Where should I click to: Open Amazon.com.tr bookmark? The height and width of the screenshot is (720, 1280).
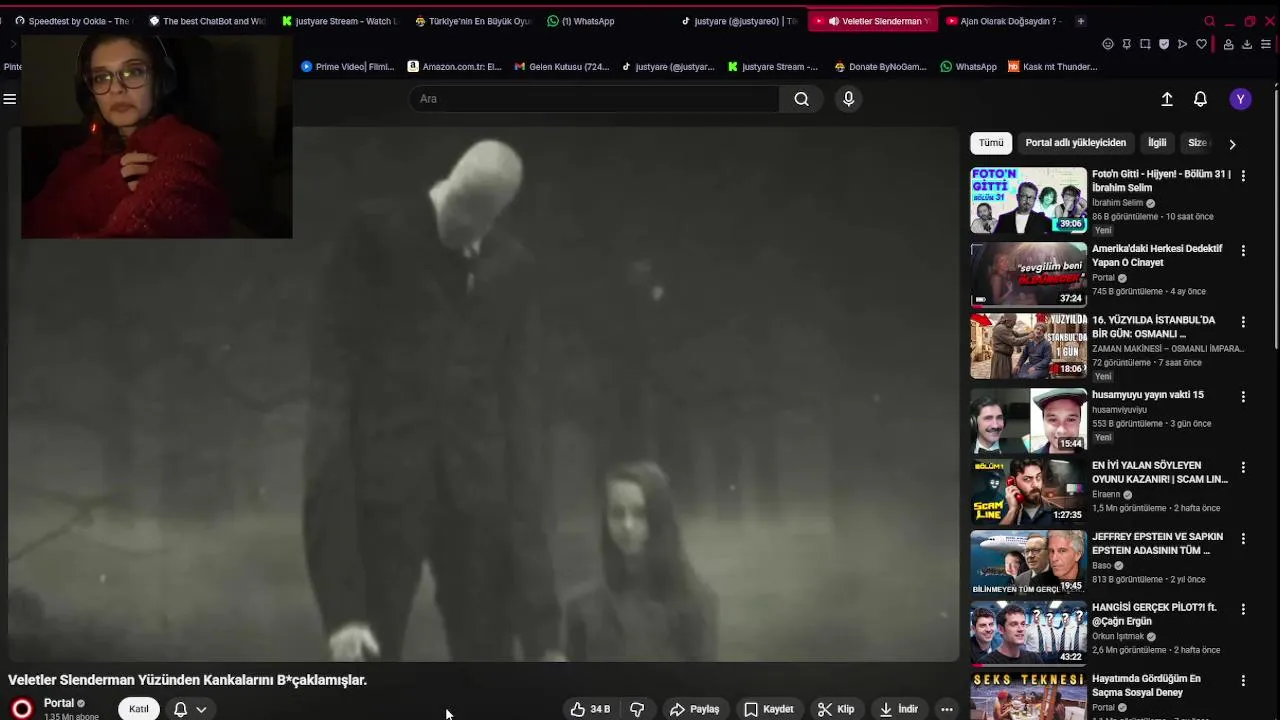pos(455,67)
